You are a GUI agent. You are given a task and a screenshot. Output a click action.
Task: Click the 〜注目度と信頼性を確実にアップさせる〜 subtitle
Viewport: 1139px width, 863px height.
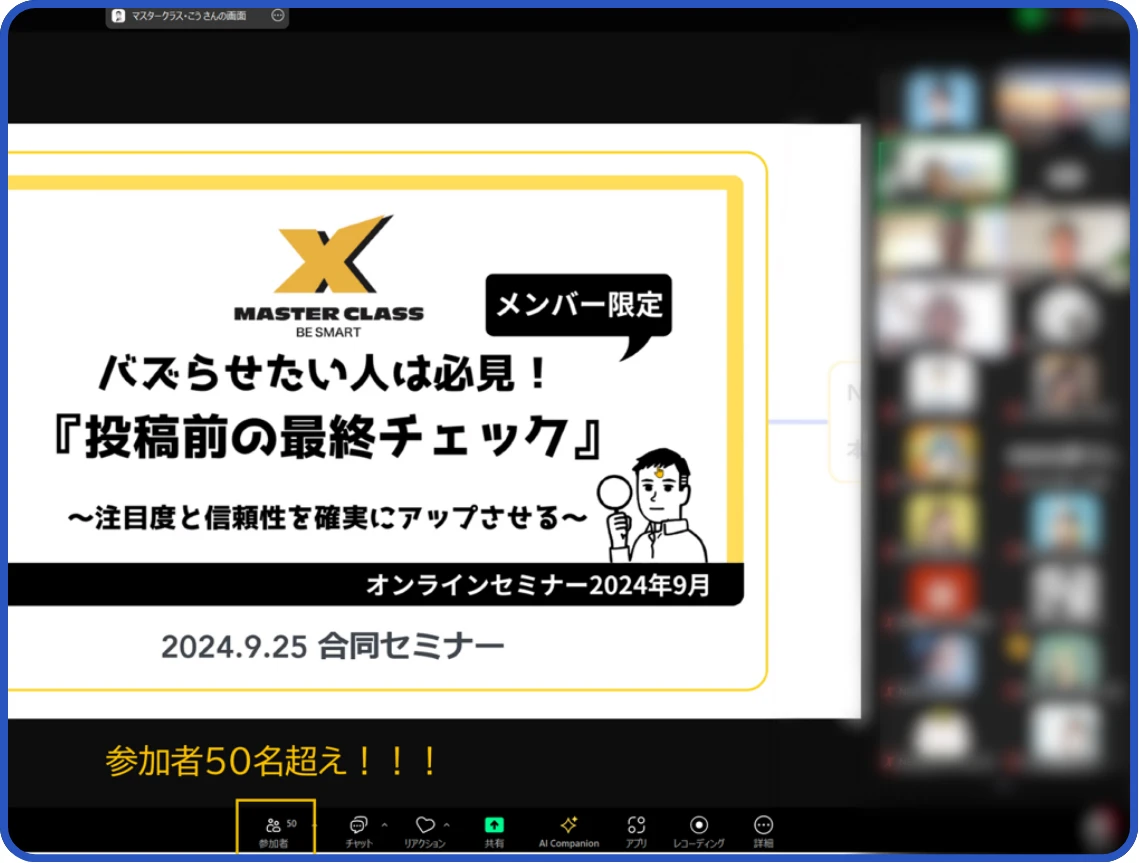click(328, 518)
